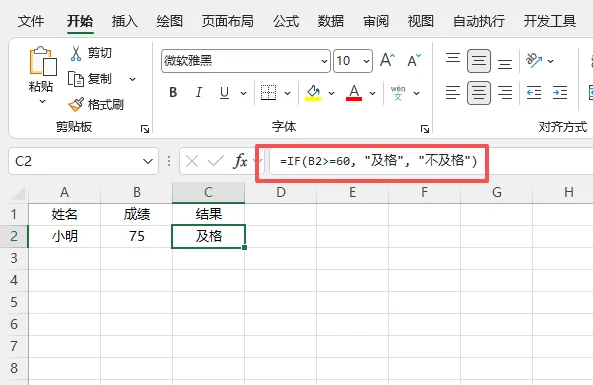The height and width of the screenshot is (385, 593).
Task: Align text right
Action: (505, 93)
